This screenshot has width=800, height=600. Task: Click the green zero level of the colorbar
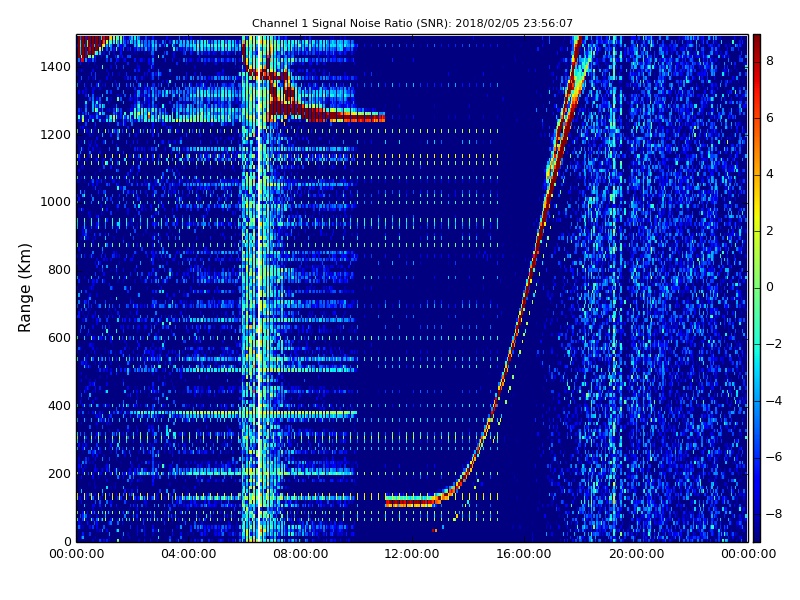(757, 288)
